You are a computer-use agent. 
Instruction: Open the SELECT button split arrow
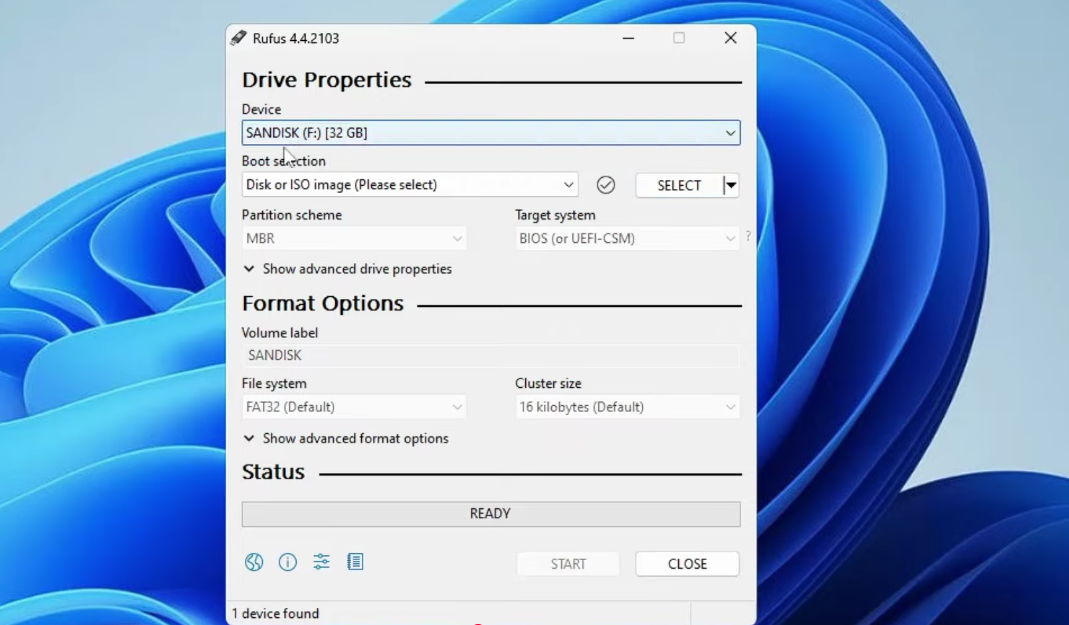click(731, 185)
